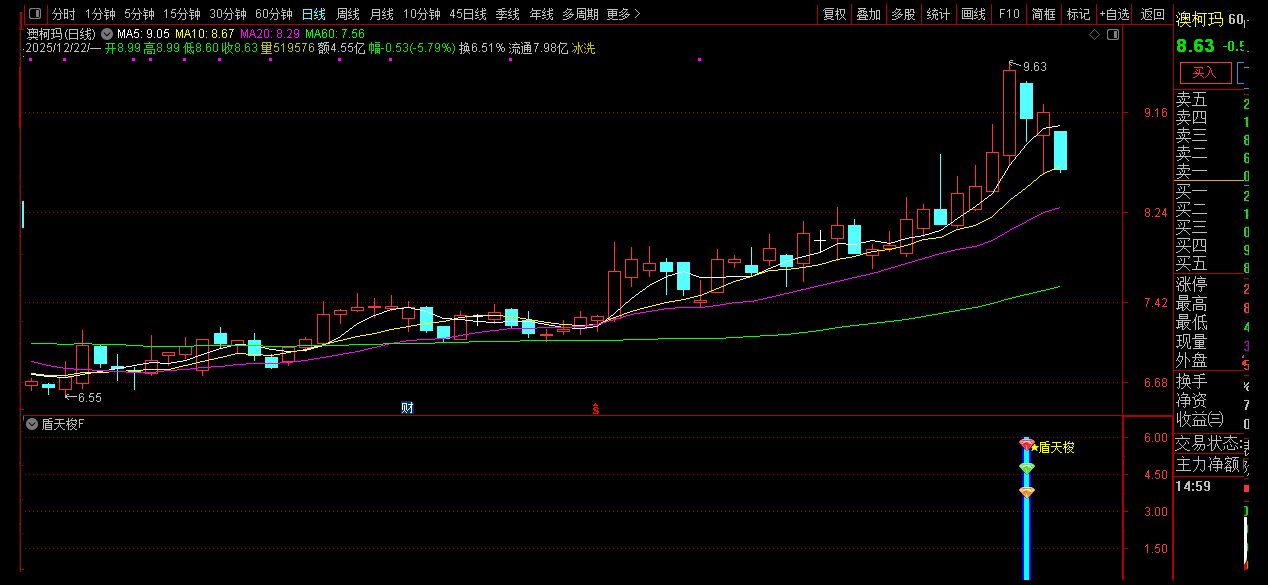The image size is (1268, 585).
Task: Select the 5分钟 period tab
Action: [x=139, y=14]
